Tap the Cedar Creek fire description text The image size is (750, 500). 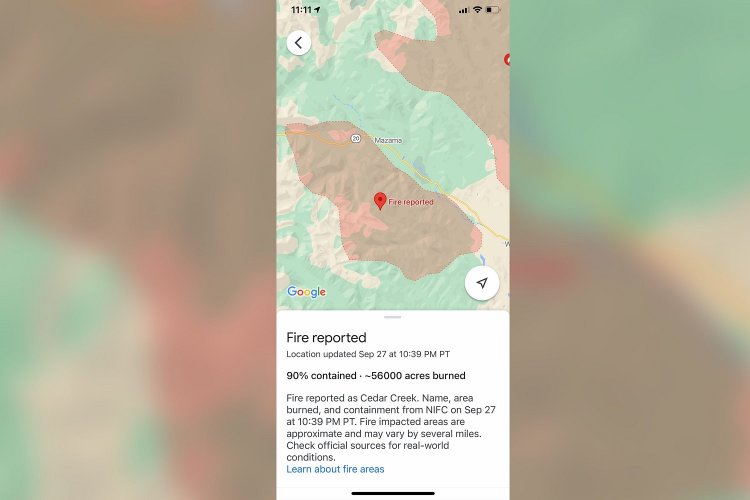[391, 427]
